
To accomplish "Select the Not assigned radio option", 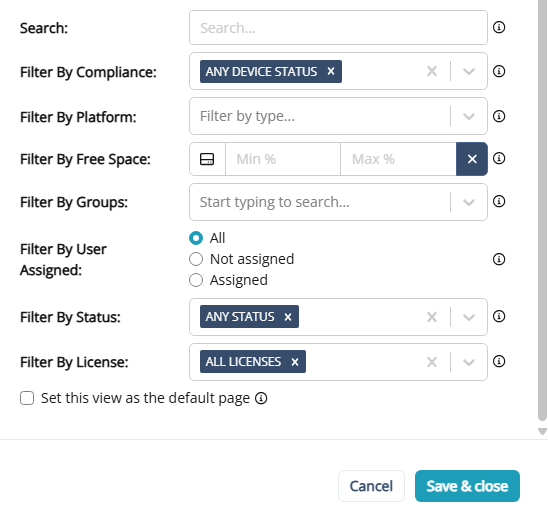I will coord(196,259).
